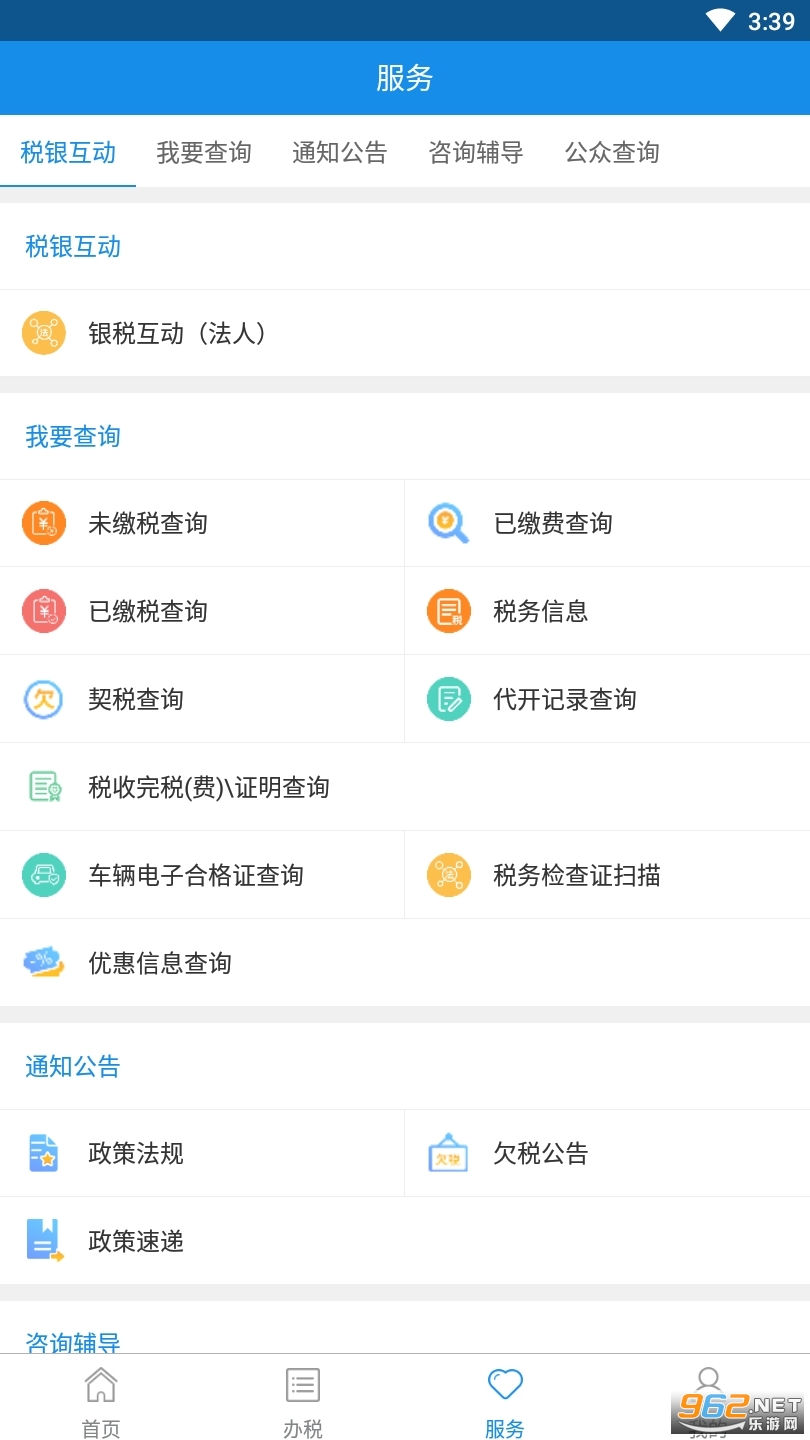Select the 咨询辅导 tab
The image size is (810, 1440).
pyautogui.click(x=476, y=152)
